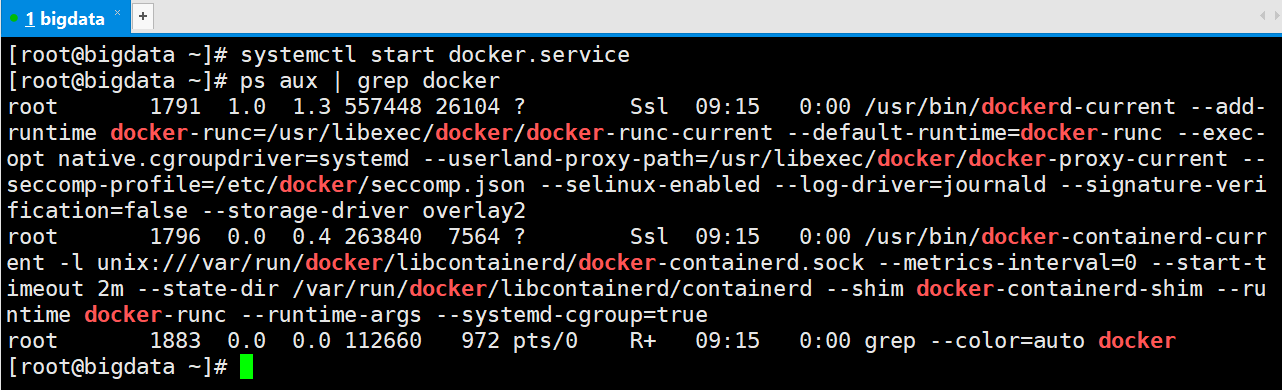Click the 'ps aux | grep docker' command
The height and width of the screenshot is (390, 1282).
click(370, 81)
